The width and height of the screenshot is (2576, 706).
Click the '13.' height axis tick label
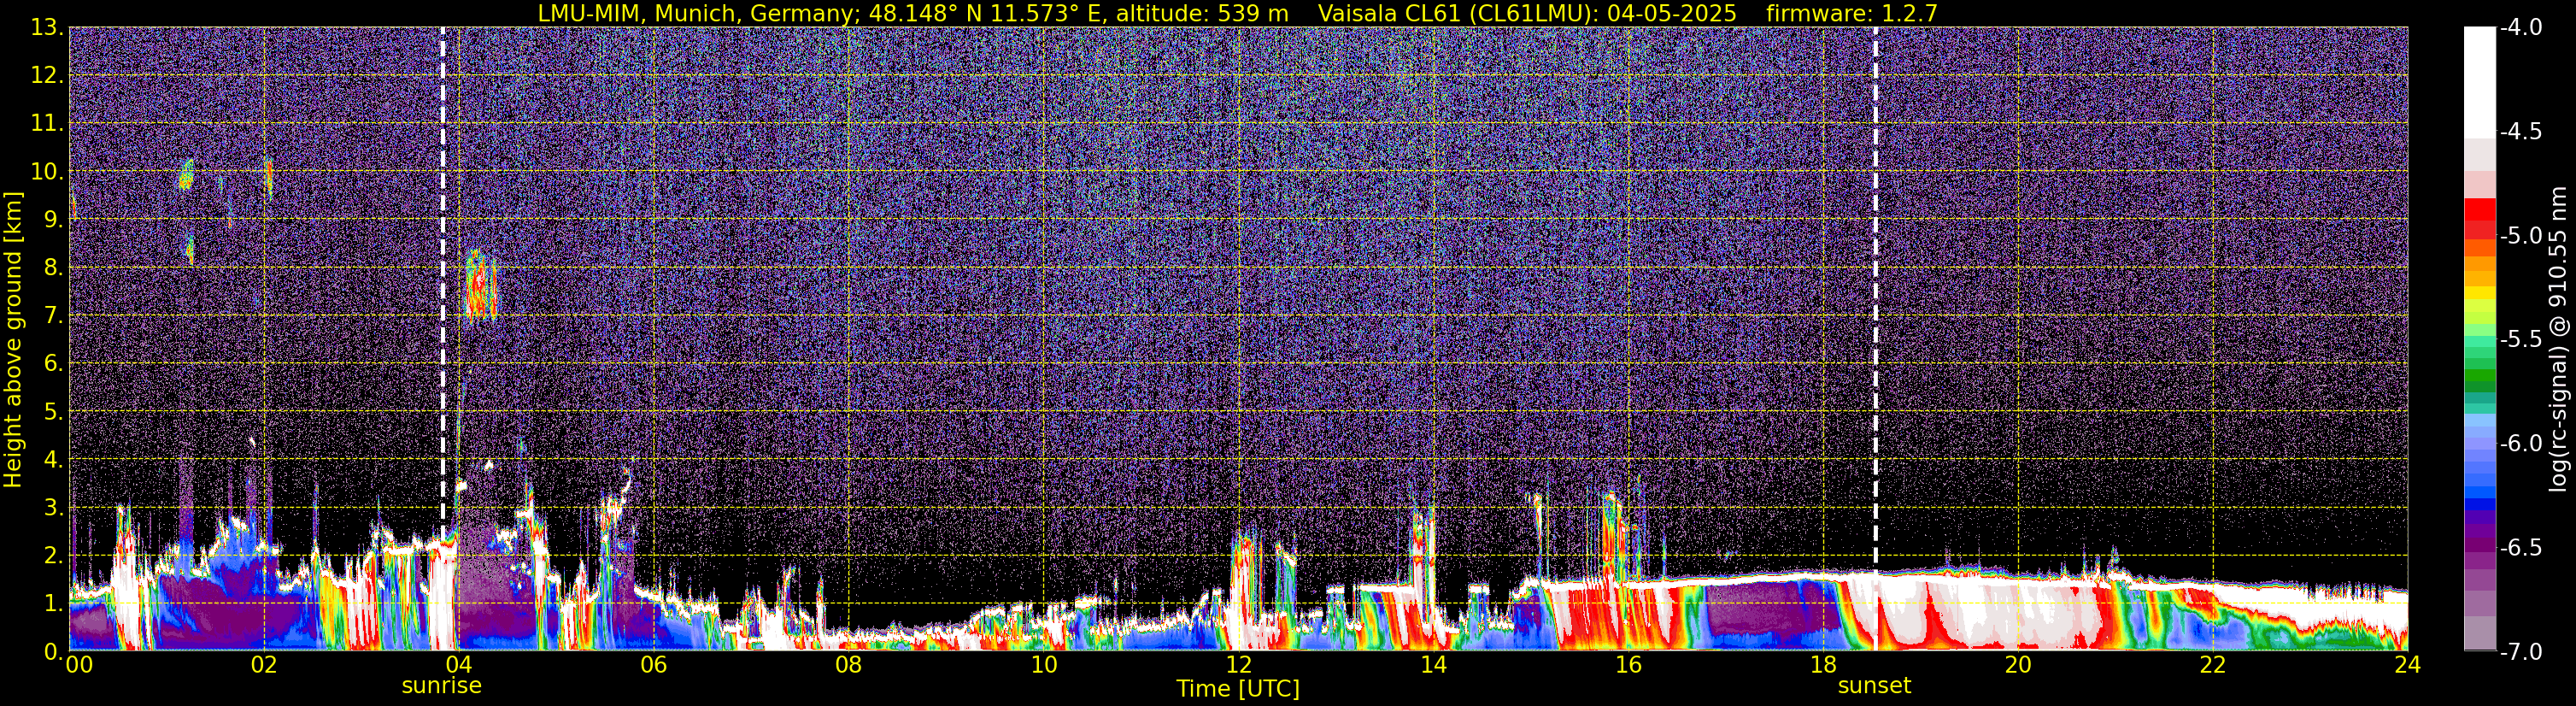point(47,27)
